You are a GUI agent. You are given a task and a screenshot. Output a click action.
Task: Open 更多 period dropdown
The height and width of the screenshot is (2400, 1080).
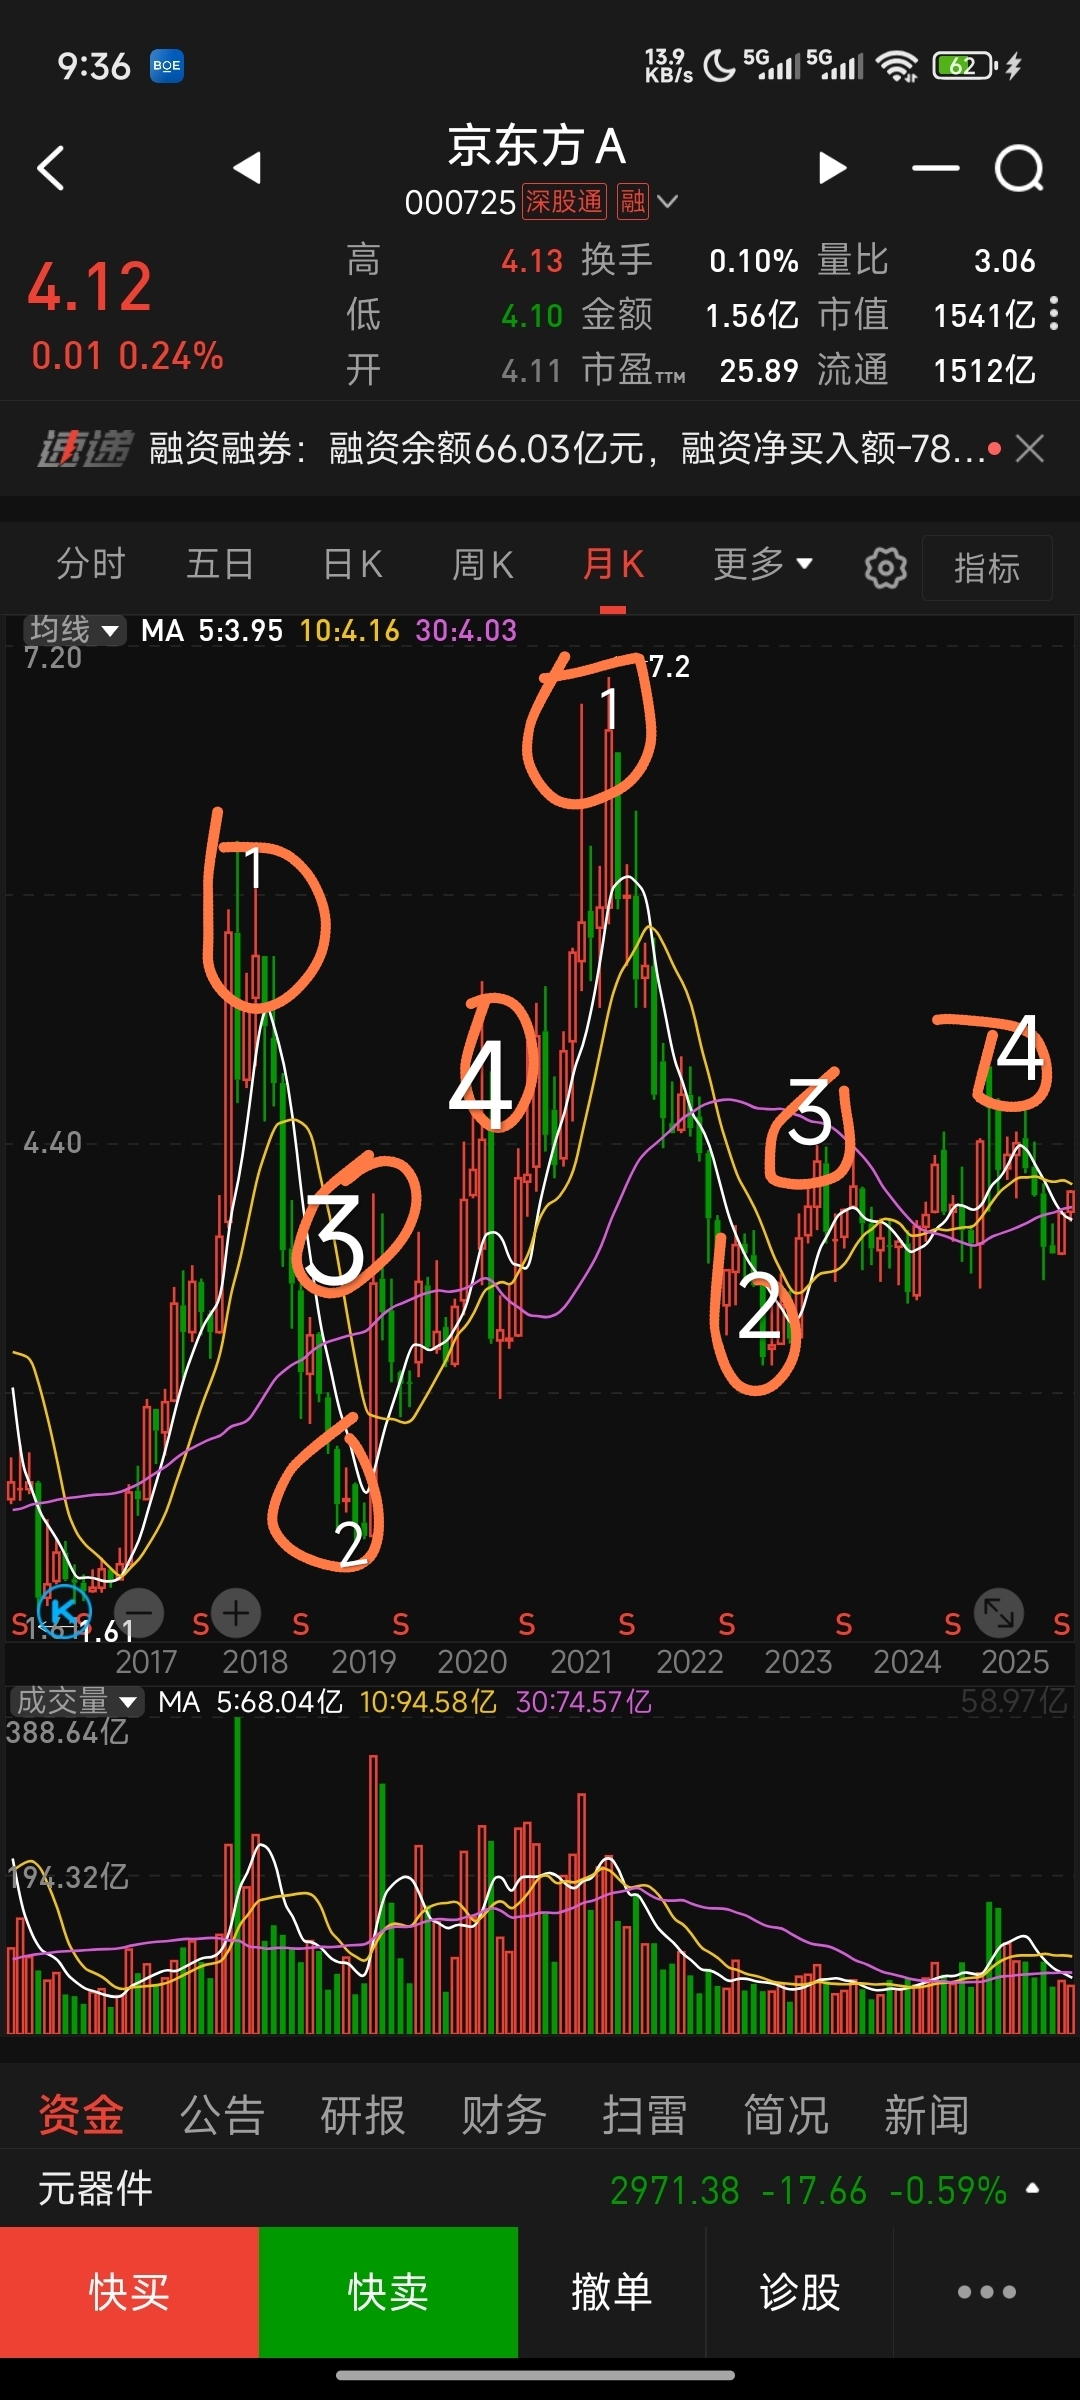point(762,565)
